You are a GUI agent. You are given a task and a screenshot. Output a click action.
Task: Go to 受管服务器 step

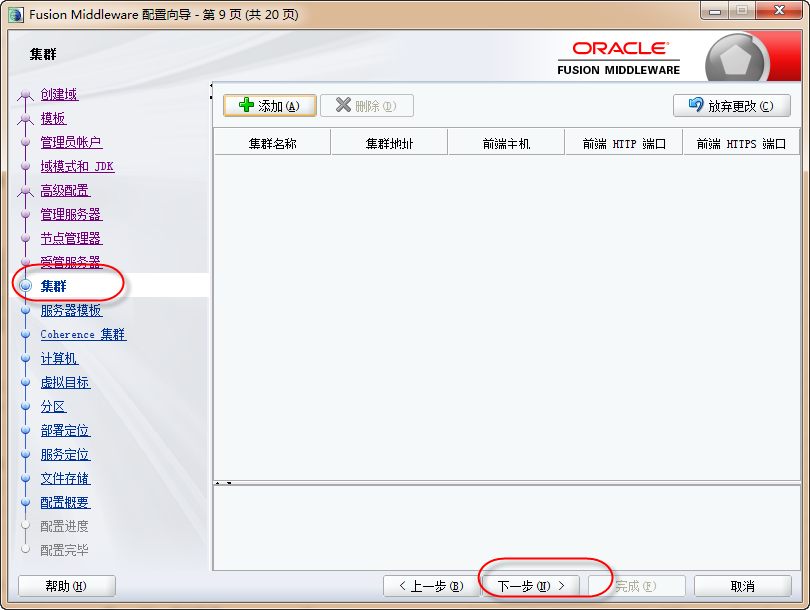[x=71, y=262]
